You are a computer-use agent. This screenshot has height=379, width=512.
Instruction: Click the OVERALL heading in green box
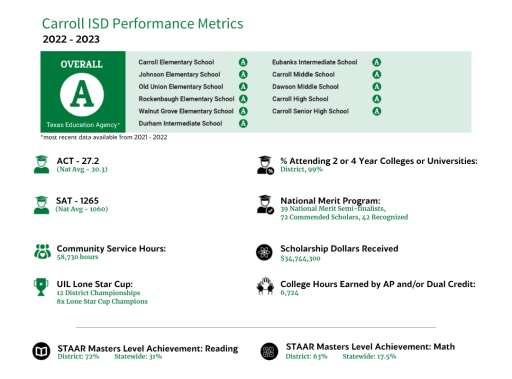point(82,64)
